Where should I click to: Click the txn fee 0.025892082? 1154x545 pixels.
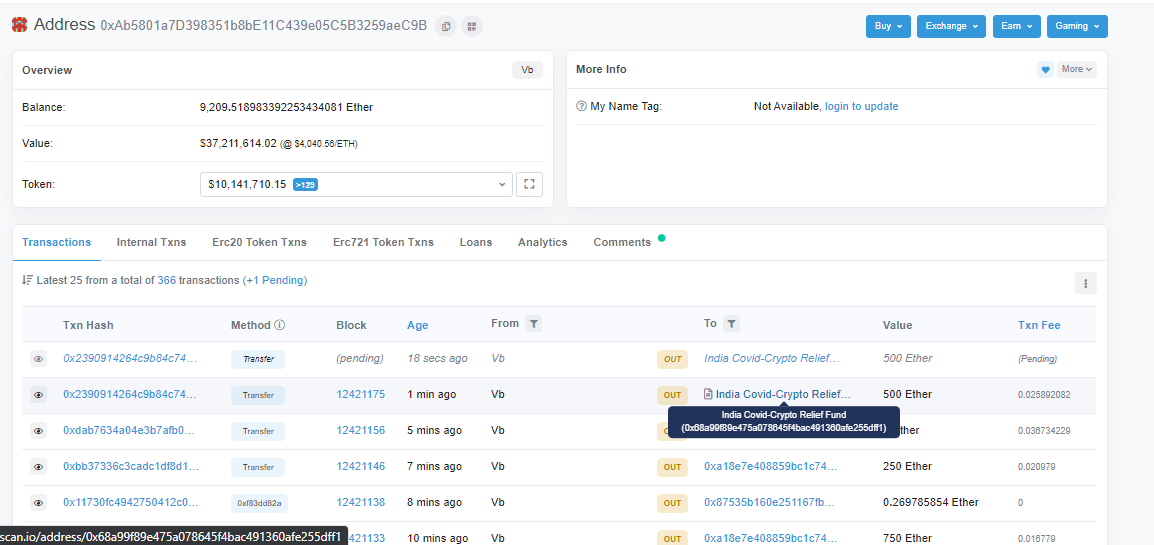tap(1044, 395)
